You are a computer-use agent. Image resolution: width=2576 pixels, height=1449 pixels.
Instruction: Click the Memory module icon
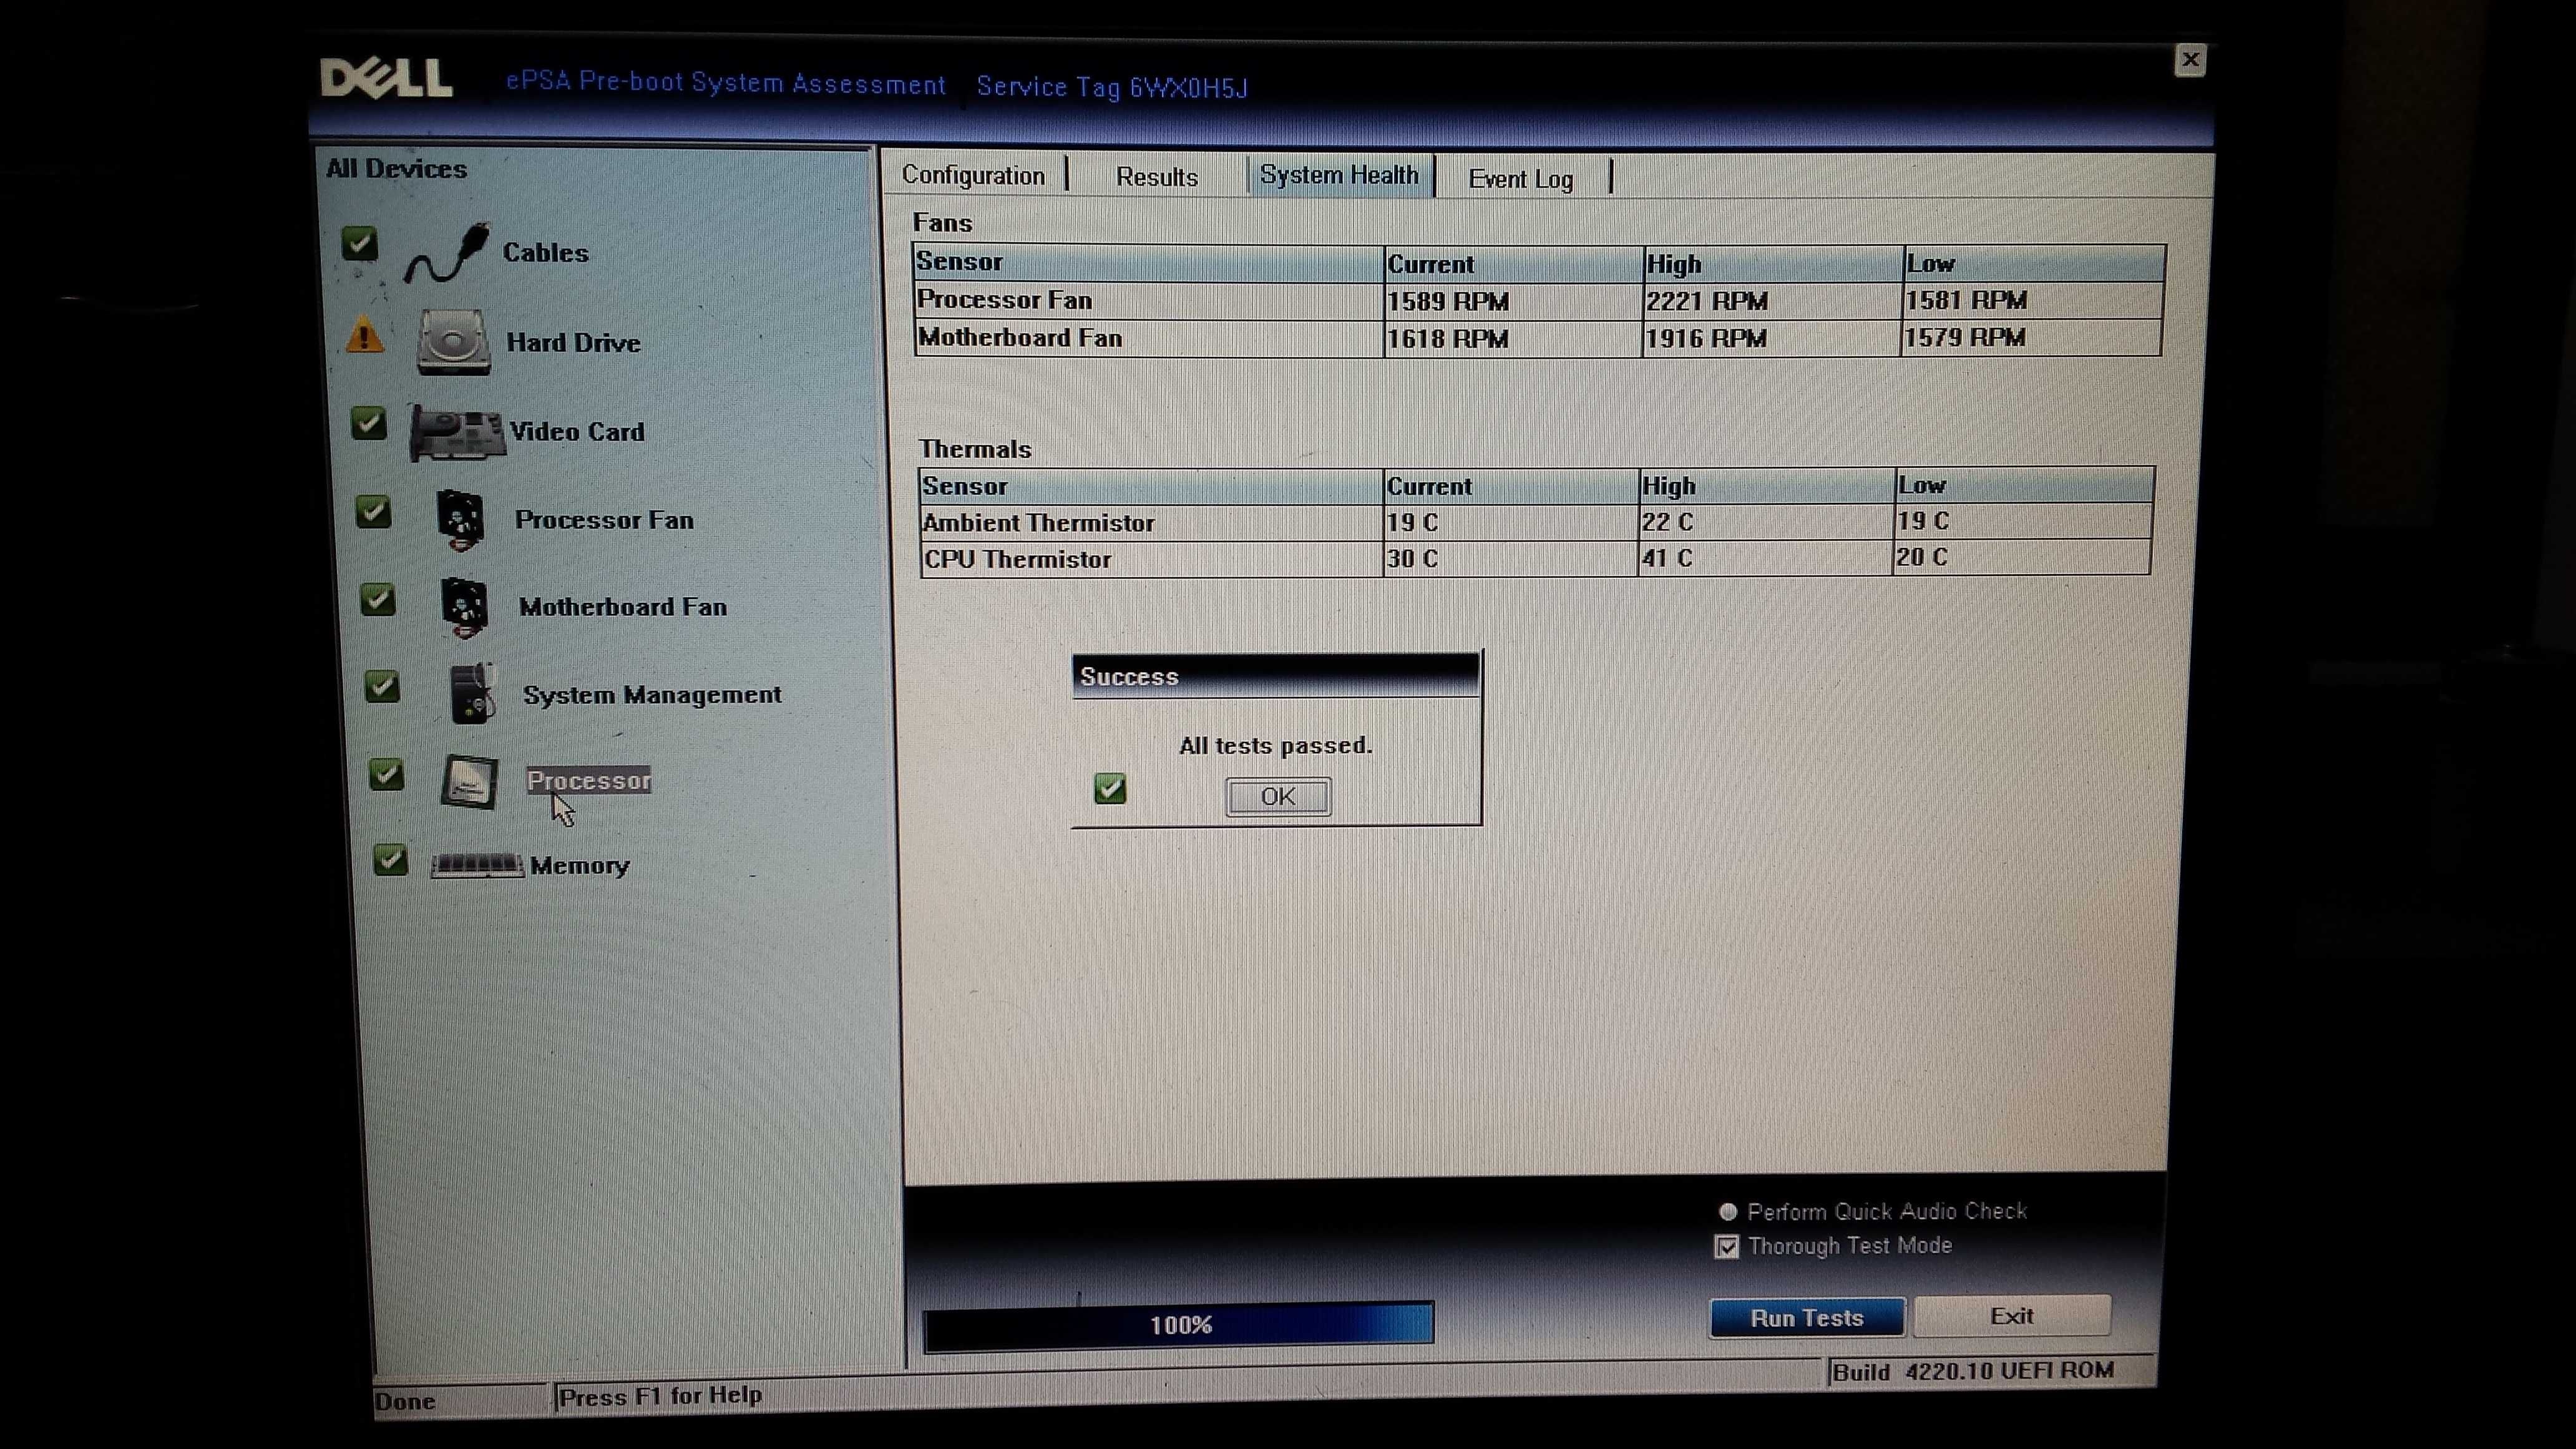(477, 865)
